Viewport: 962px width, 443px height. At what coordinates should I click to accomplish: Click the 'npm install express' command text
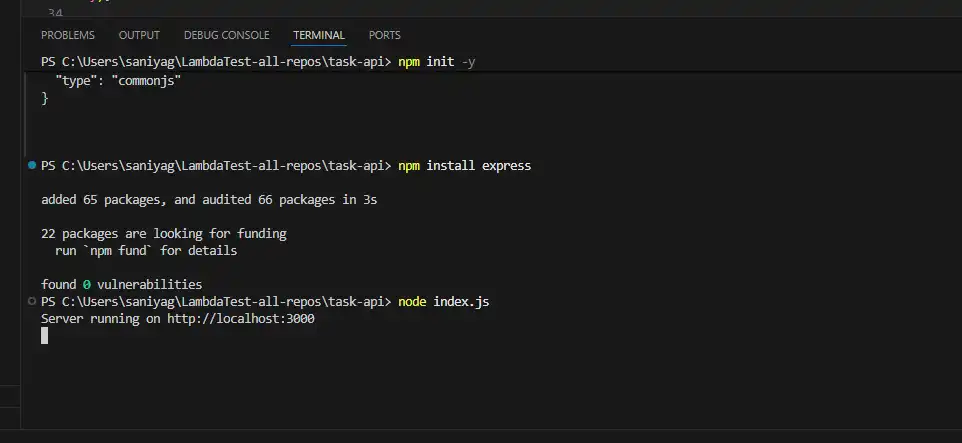(x=464, y=165)
